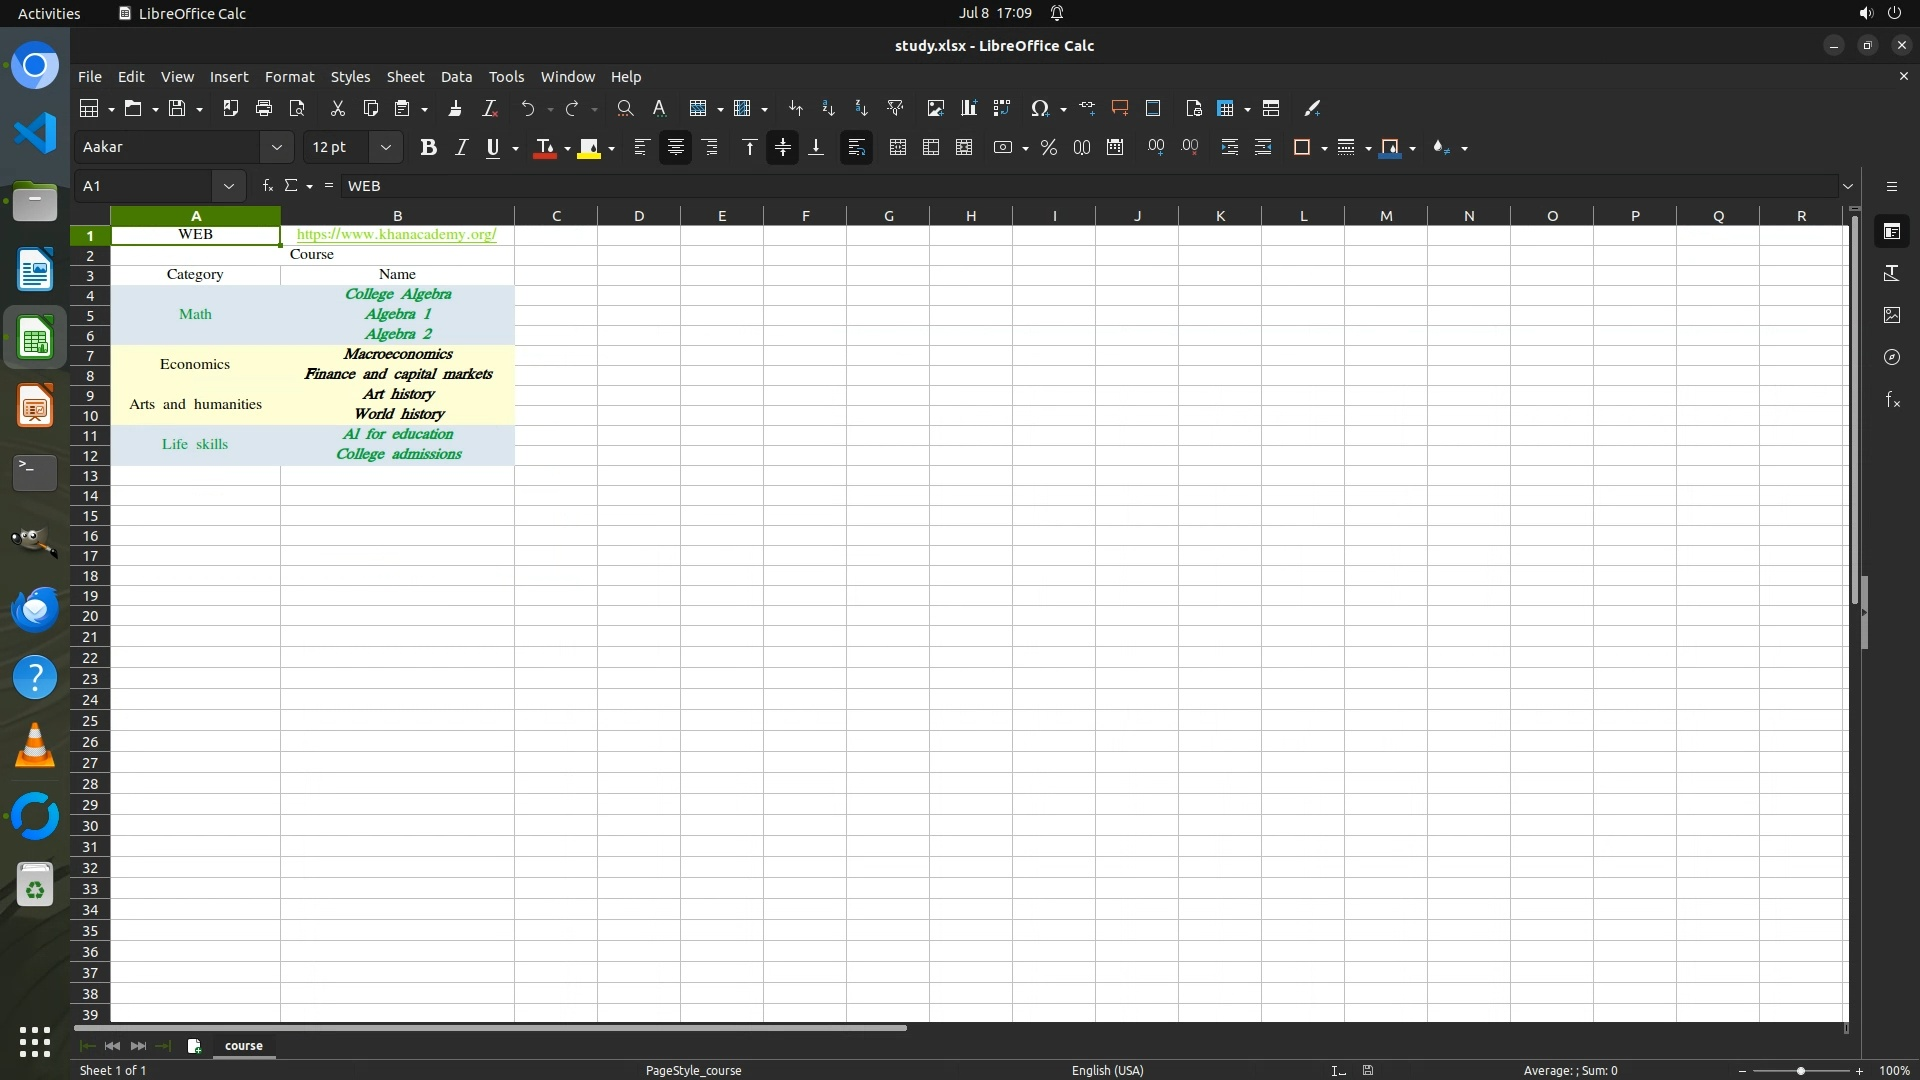The width and height of the screenshot is (1920, 1080).
Task: Open the font size dropdown
Action: pyautogui.click(x=385, y=148)
